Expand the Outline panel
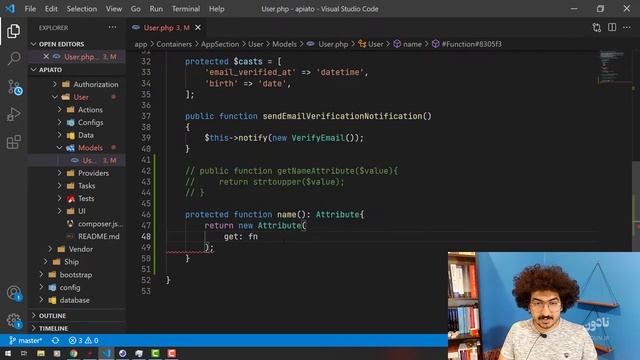This screenshot has width=640, height=360. click(x=77, y=316)
